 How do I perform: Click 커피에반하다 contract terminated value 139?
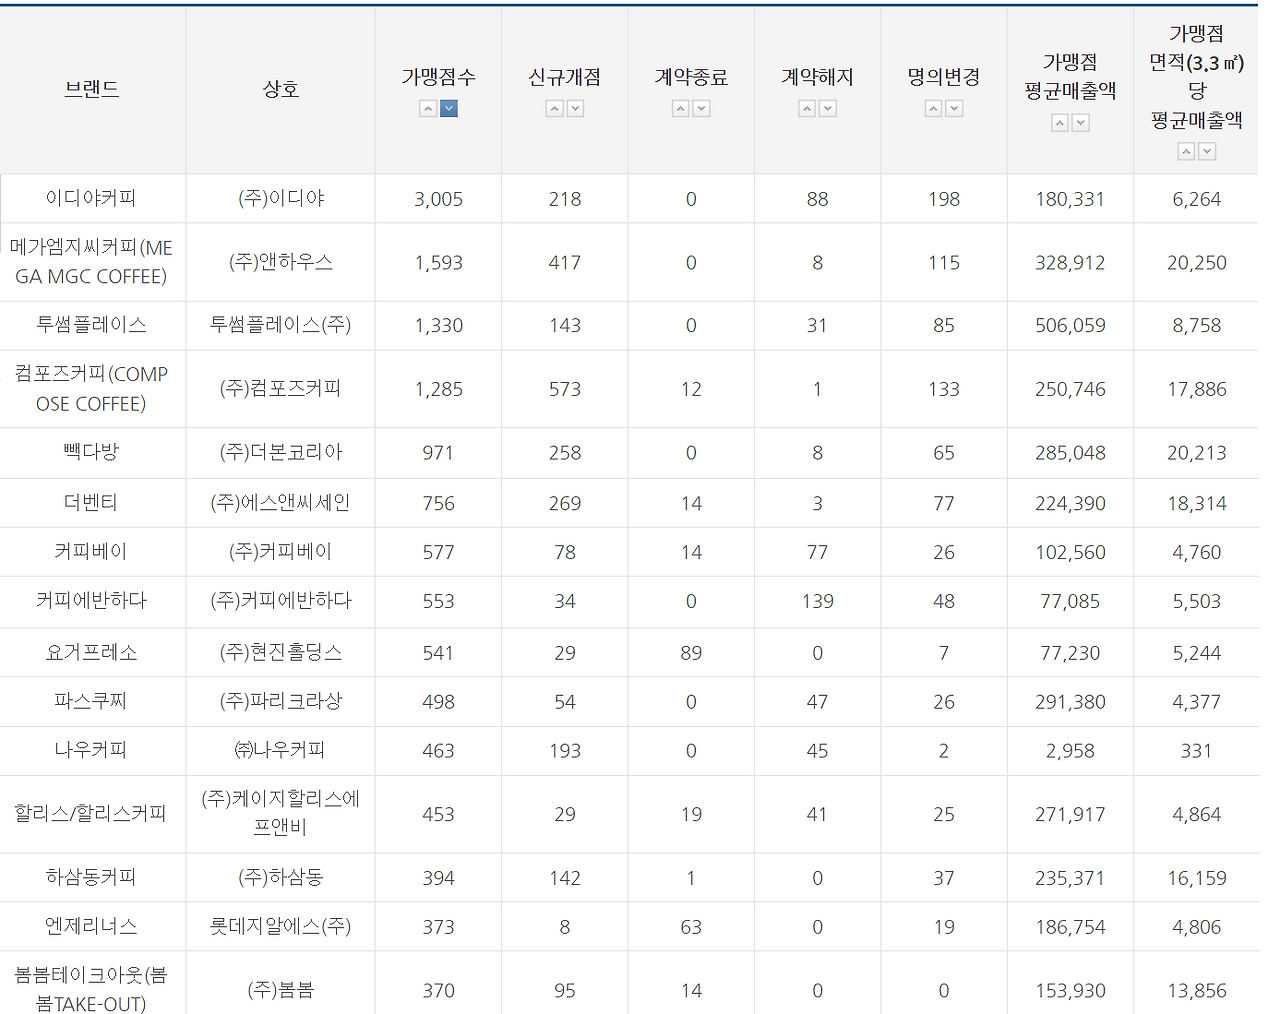(818, 601)
